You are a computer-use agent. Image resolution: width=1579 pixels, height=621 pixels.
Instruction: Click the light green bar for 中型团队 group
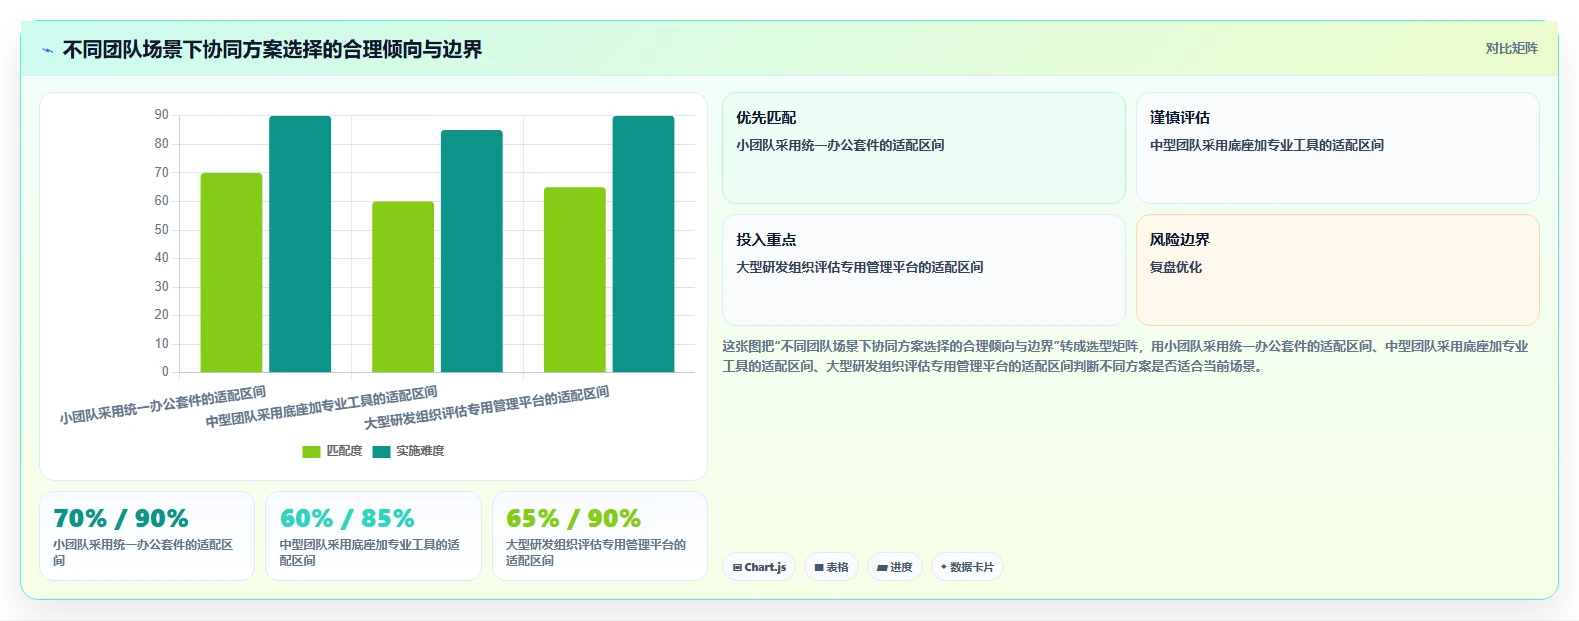point(403,287)
